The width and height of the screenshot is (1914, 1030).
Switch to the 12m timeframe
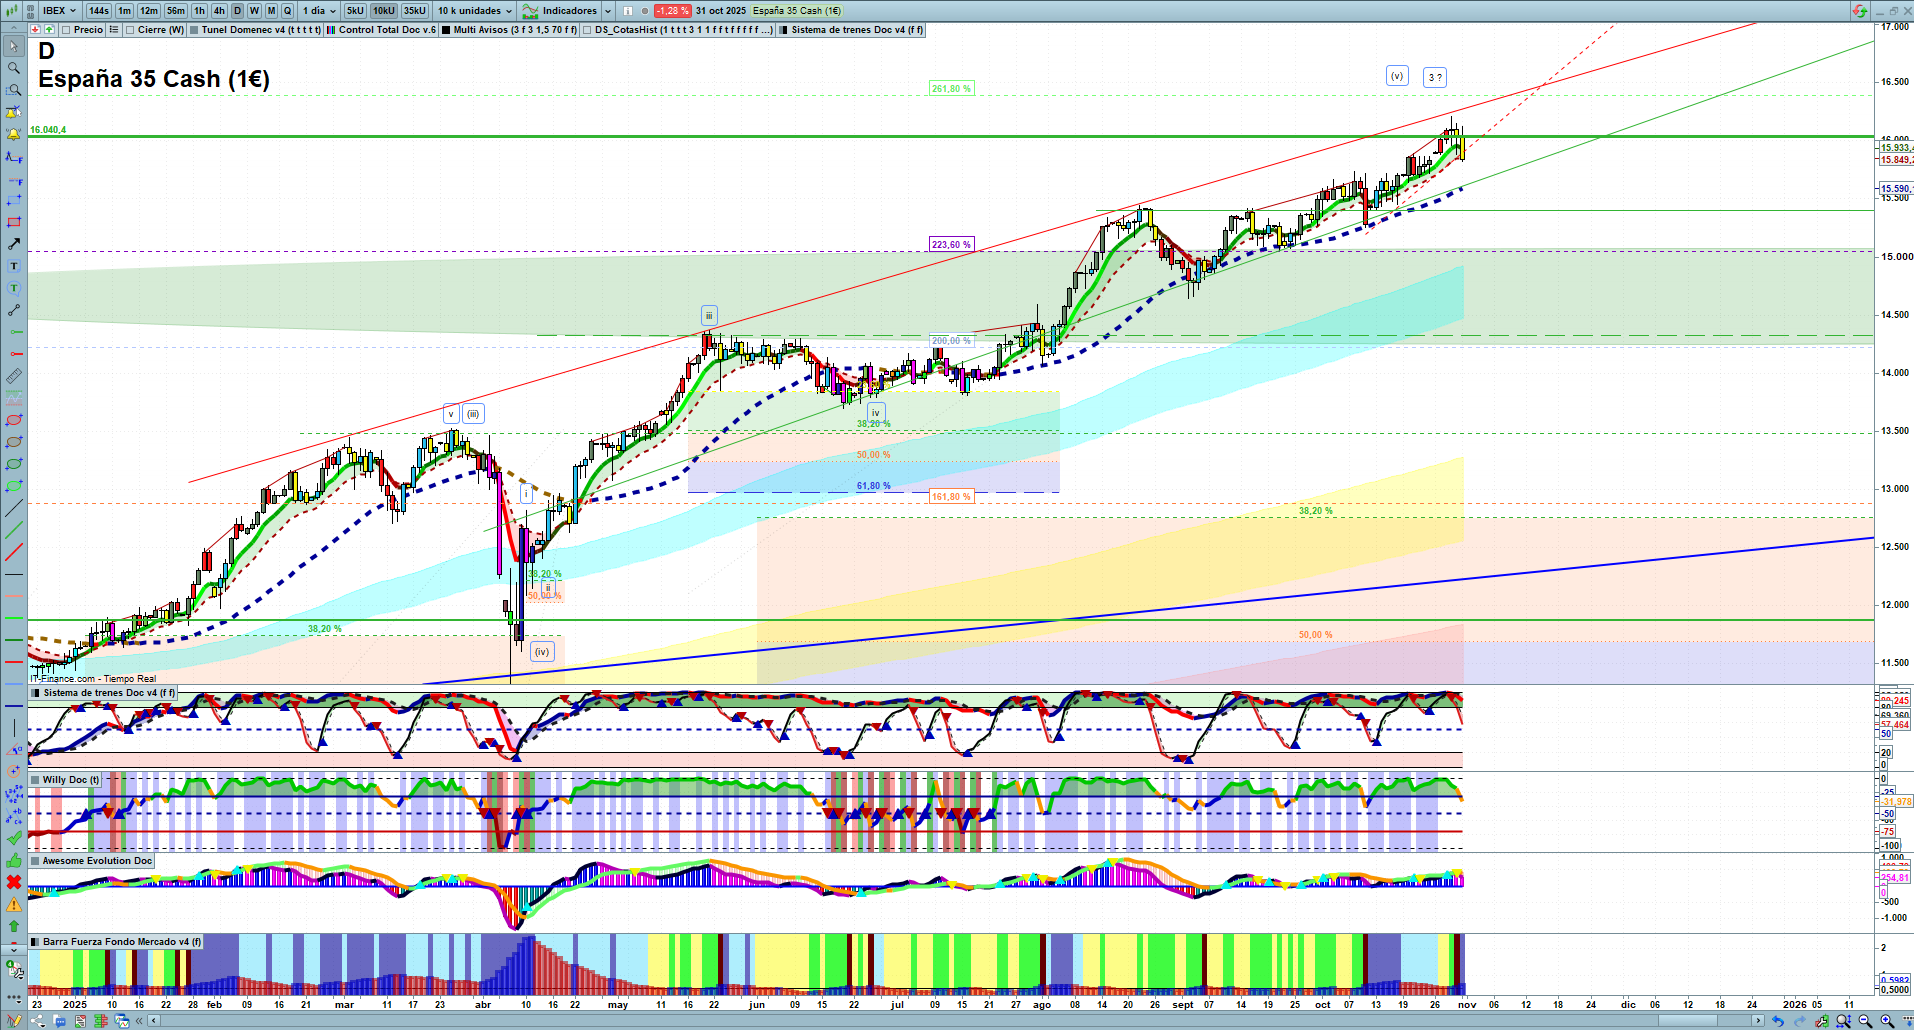pyautogui.click(x=149, y=11)
